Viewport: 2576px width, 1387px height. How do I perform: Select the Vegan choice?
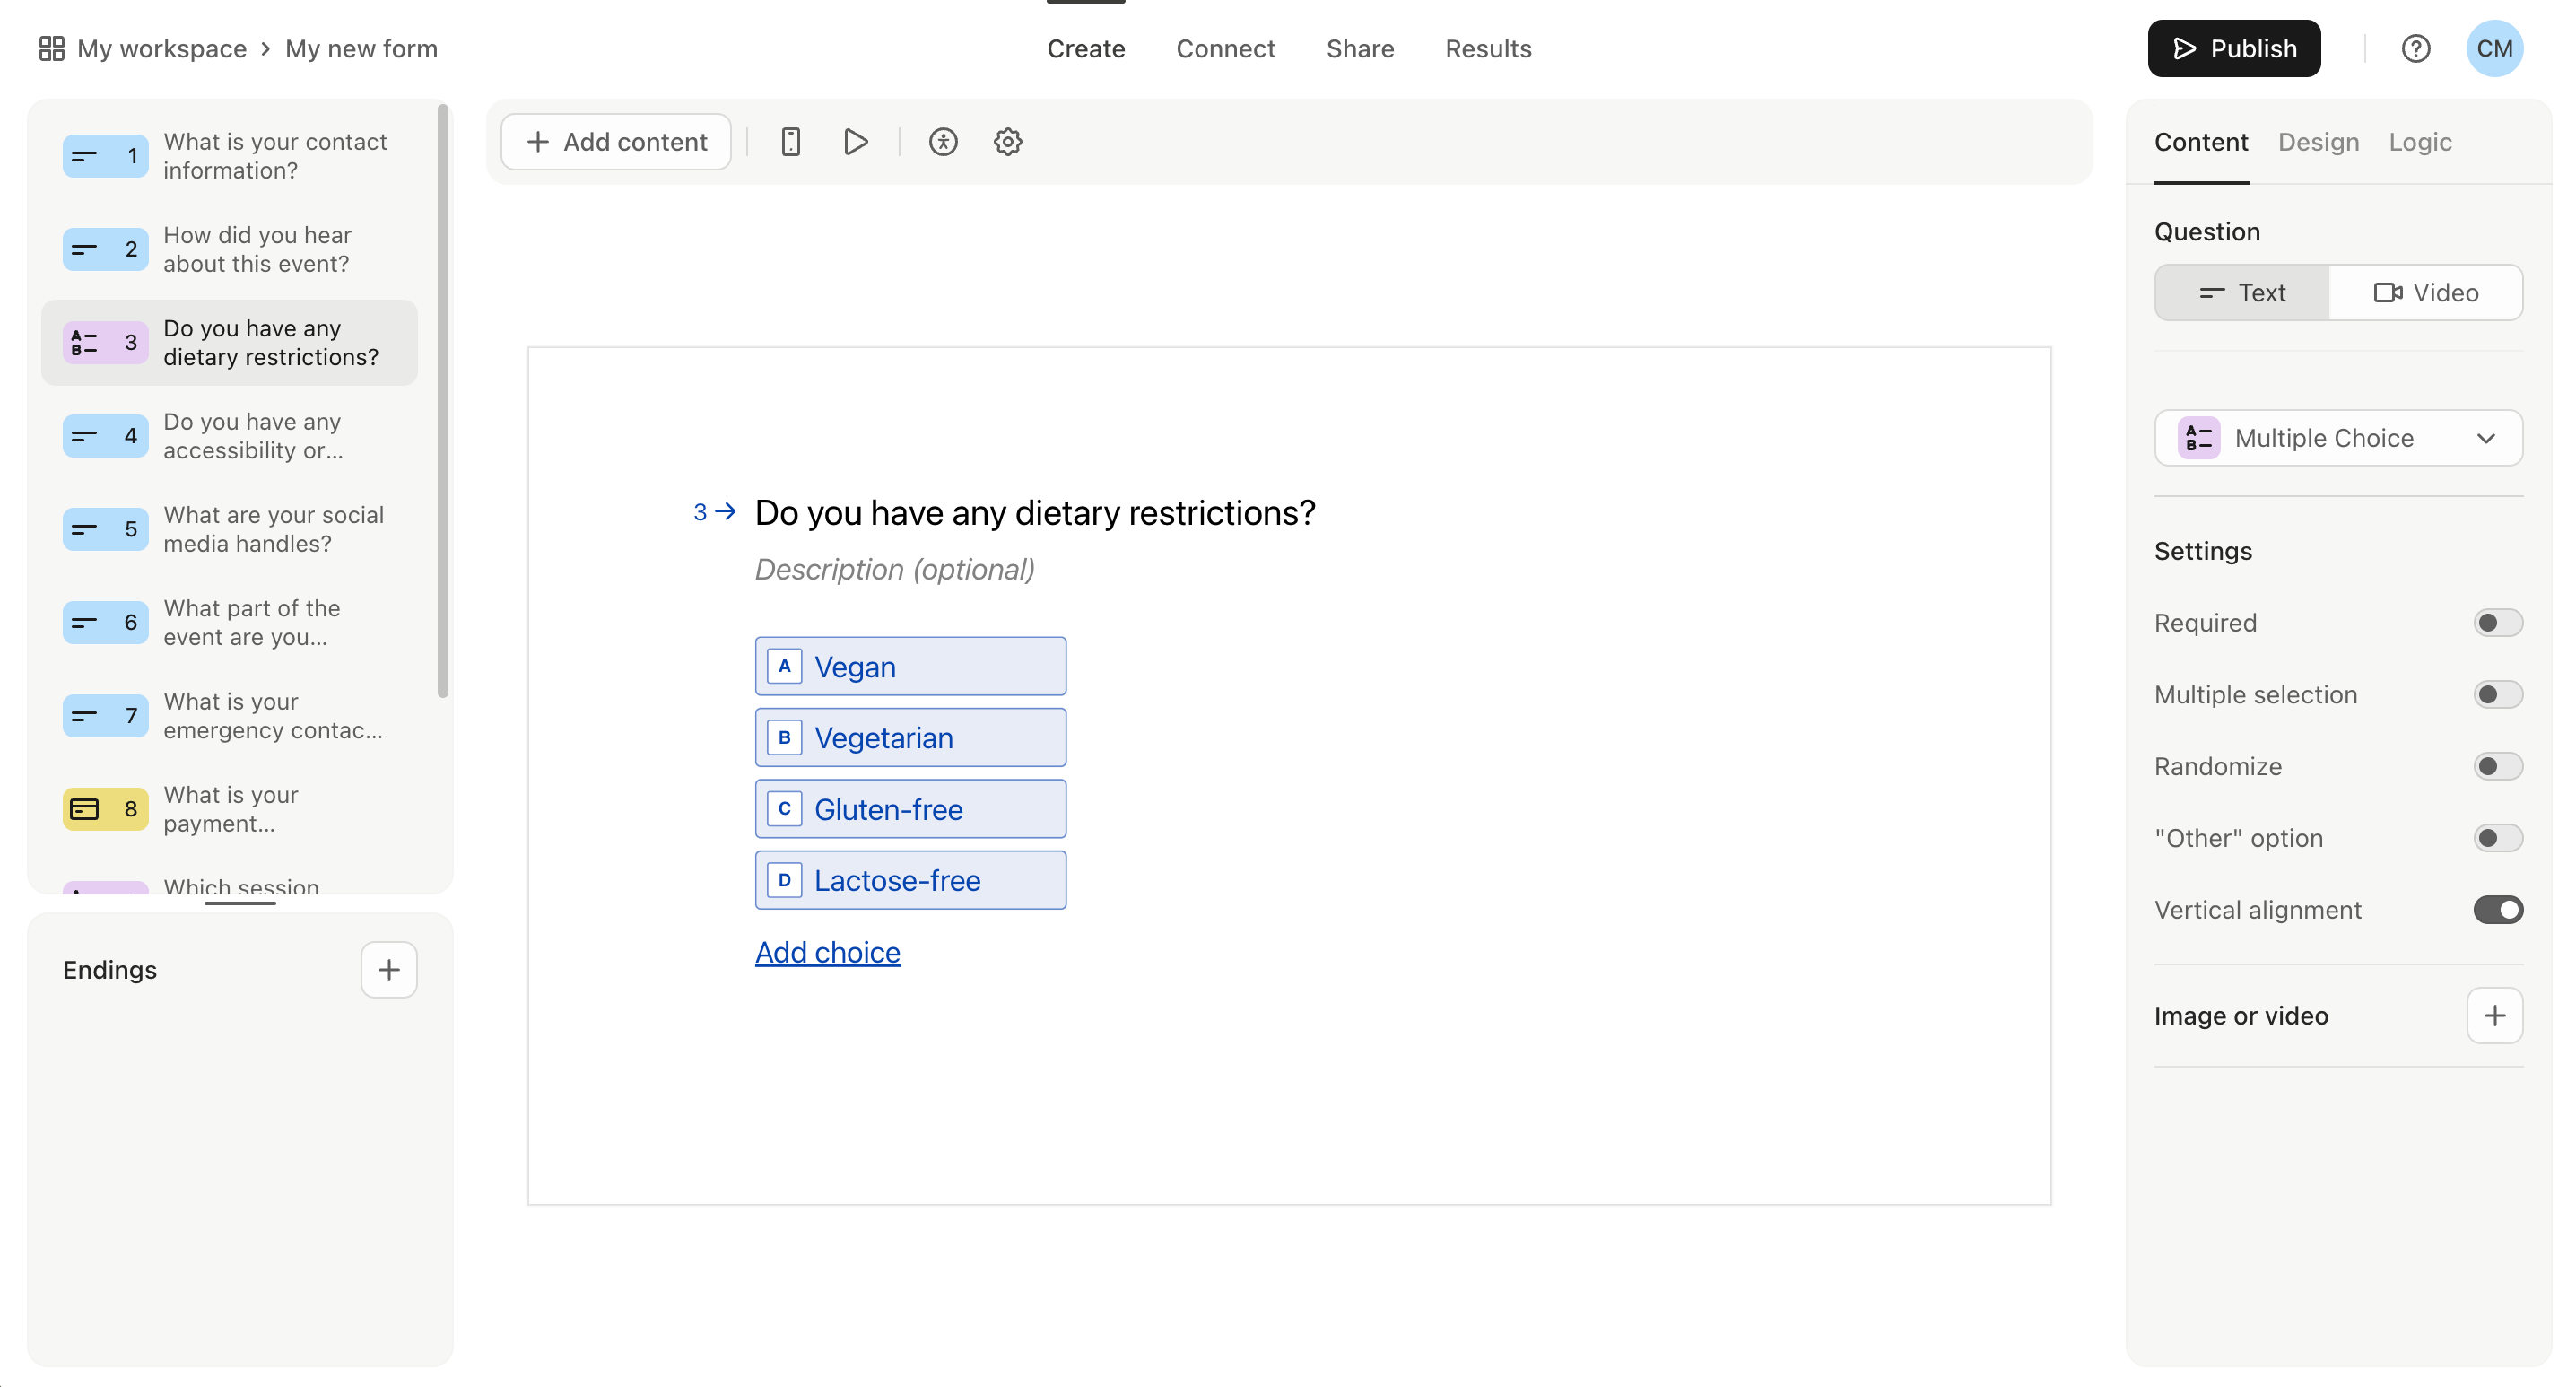click(x=910, y=666)
